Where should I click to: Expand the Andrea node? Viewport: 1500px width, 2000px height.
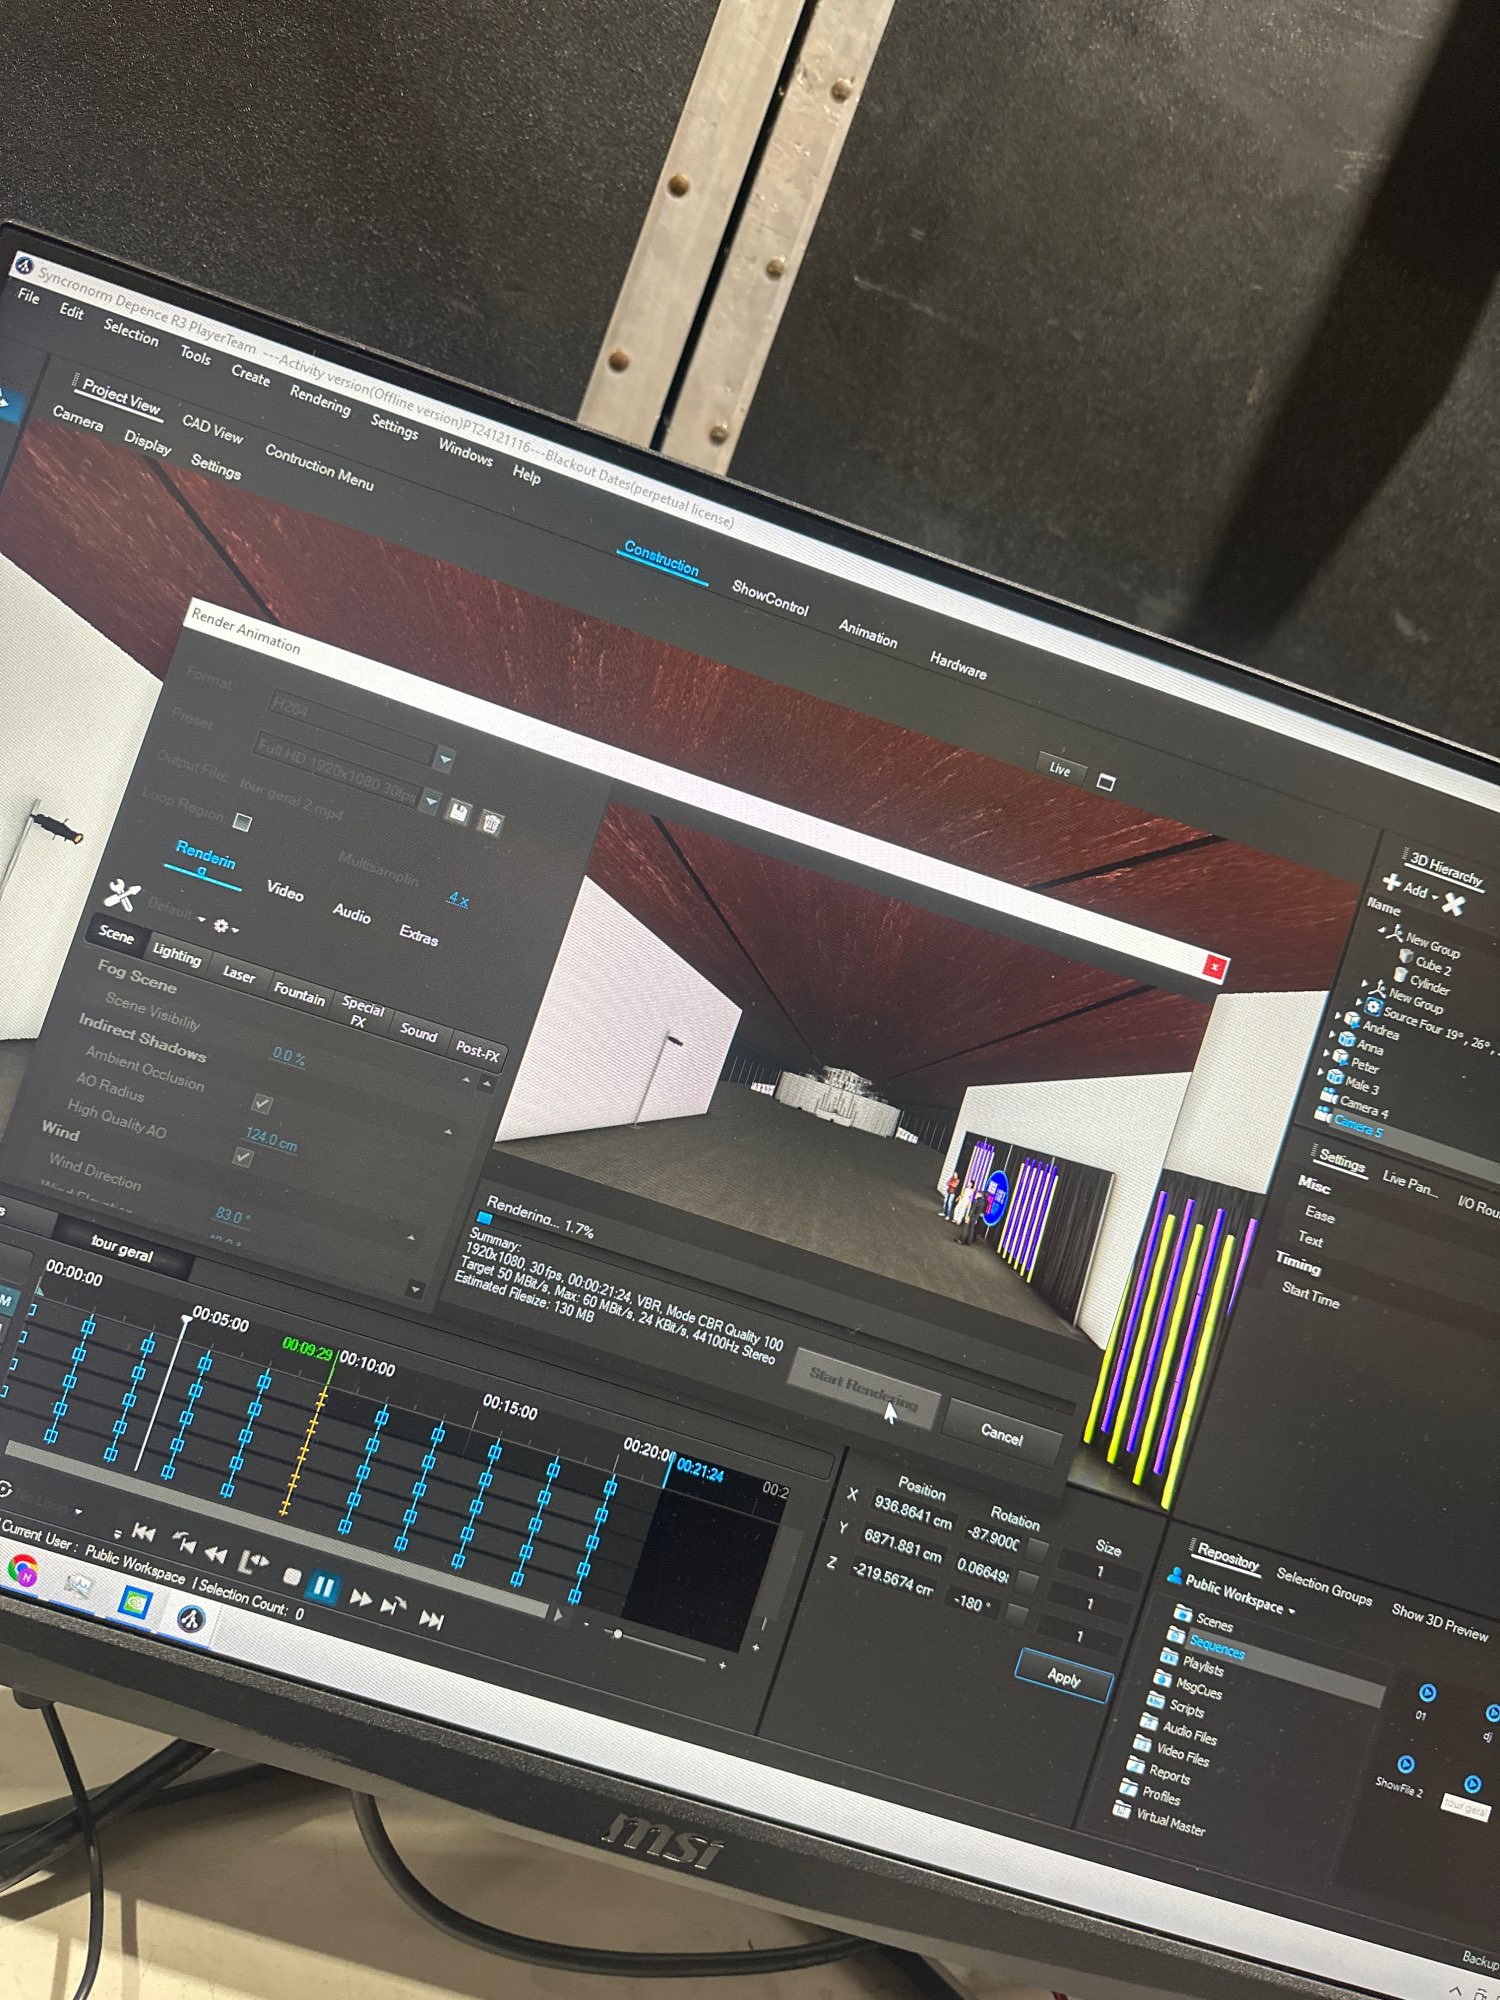coord(1337,1016)
